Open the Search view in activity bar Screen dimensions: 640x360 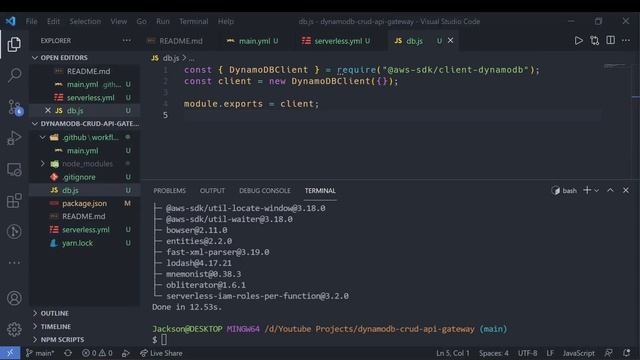14,75
